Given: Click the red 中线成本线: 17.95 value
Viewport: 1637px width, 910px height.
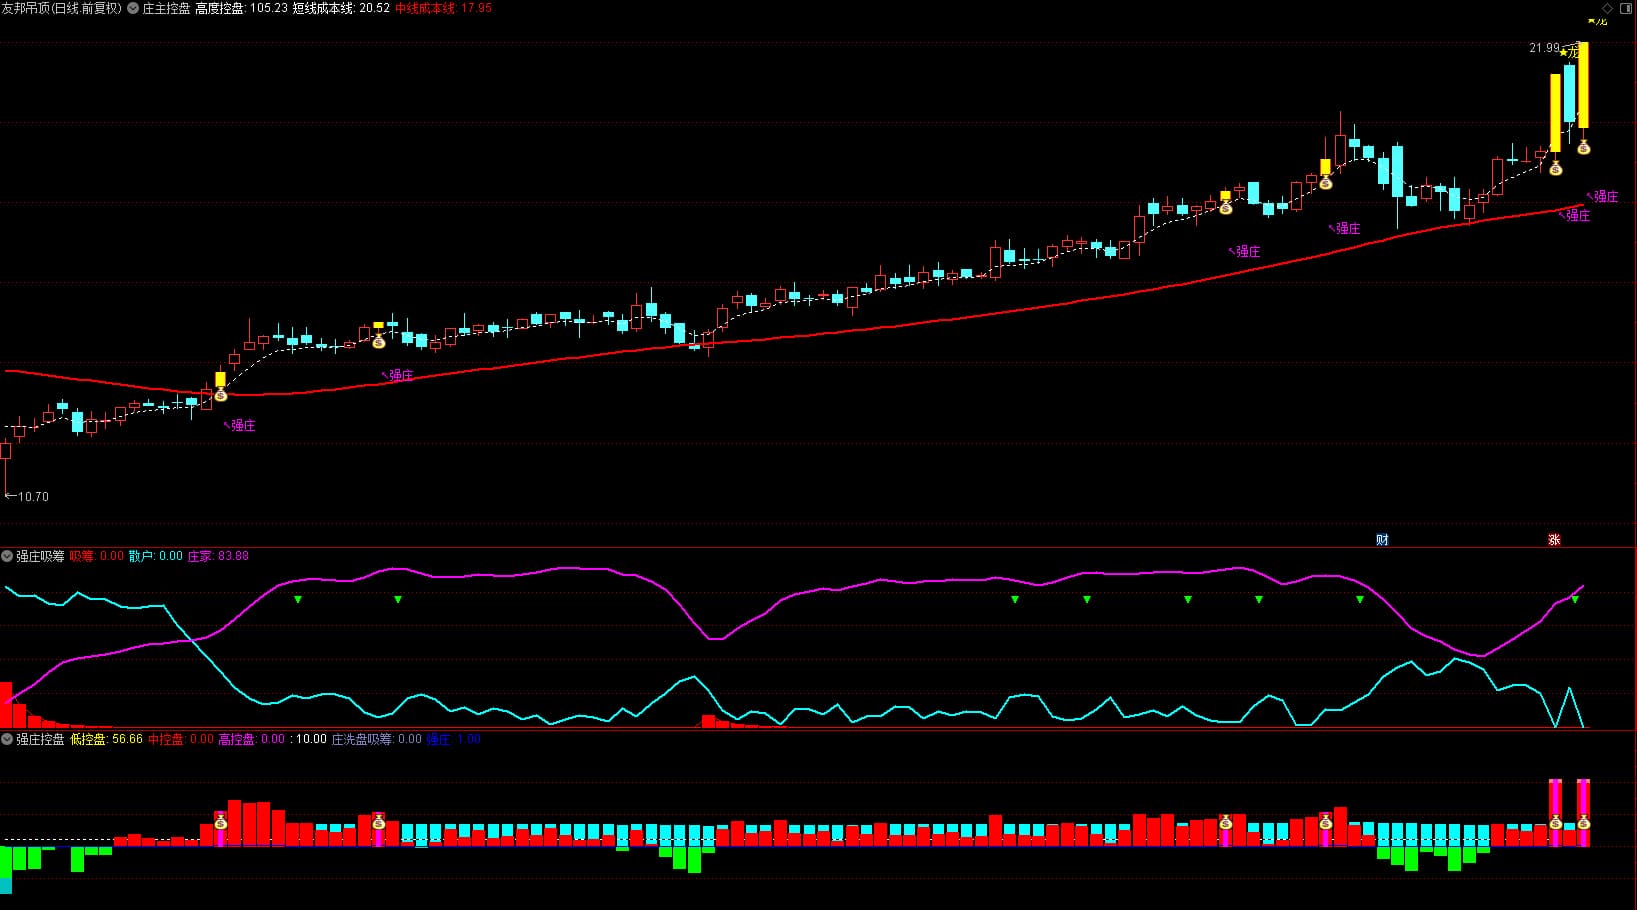Looking at the screenshot, I should point(443,8).
